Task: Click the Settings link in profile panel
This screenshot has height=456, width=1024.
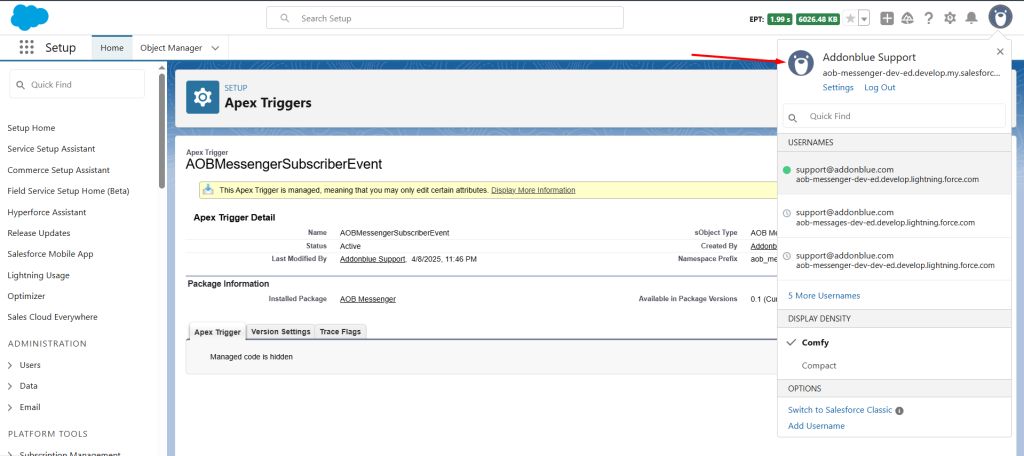Action: [x=838, y=88]
